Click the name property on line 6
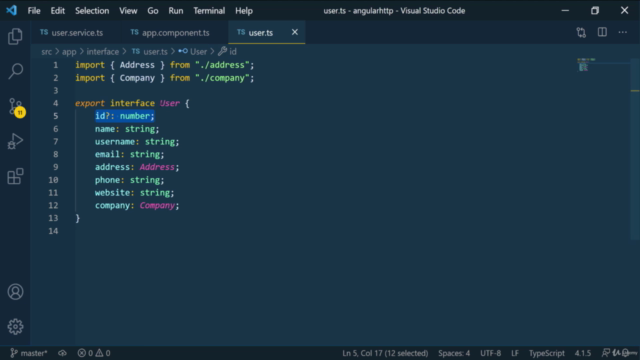Viewport: 640px width, 360px height. point(105,129)
